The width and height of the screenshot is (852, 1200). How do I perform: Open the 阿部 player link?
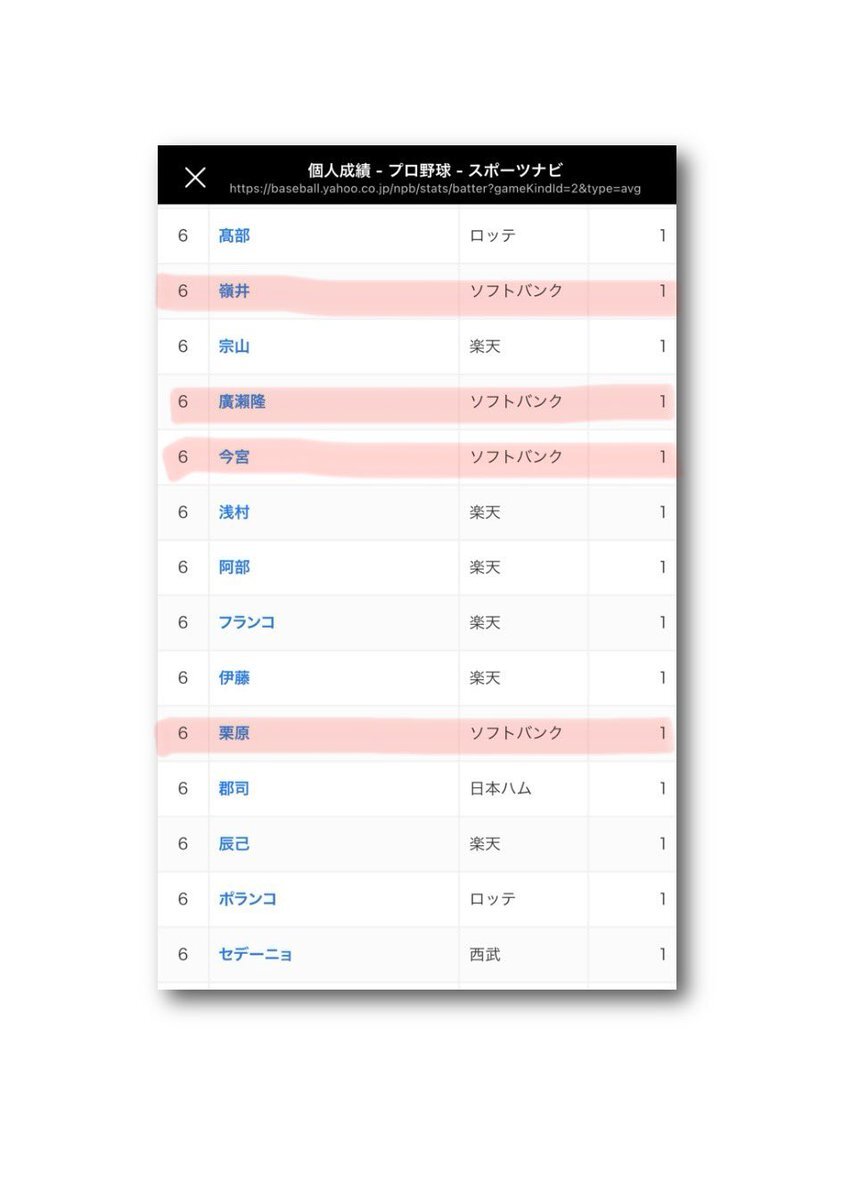(234, 567)
